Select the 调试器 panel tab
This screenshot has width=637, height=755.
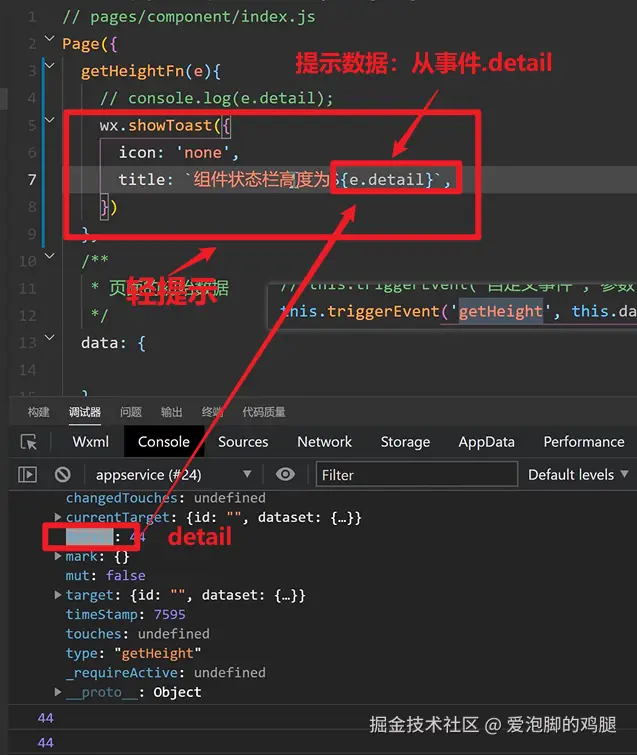(85, 412)
